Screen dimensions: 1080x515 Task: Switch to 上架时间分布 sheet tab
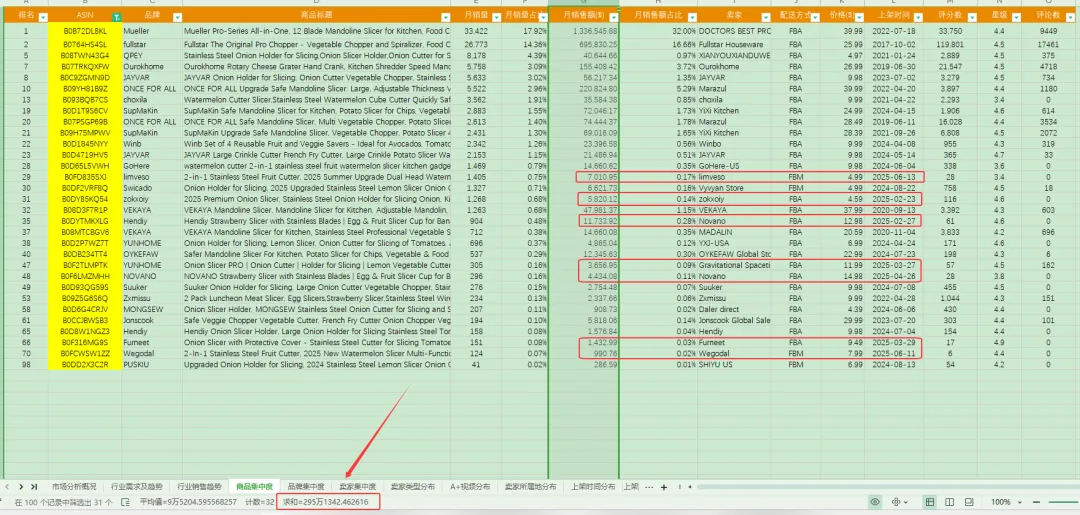coord(593,487)
